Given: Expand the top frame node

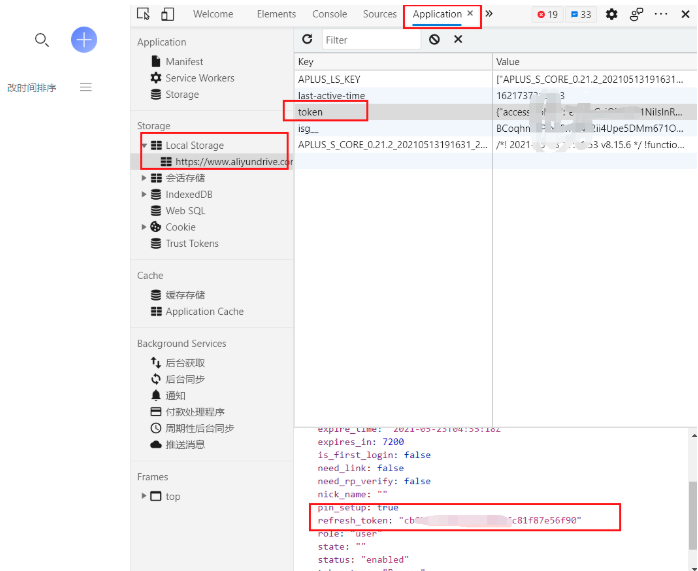Looking at the screenshot, I should click(x=144, y=496).
